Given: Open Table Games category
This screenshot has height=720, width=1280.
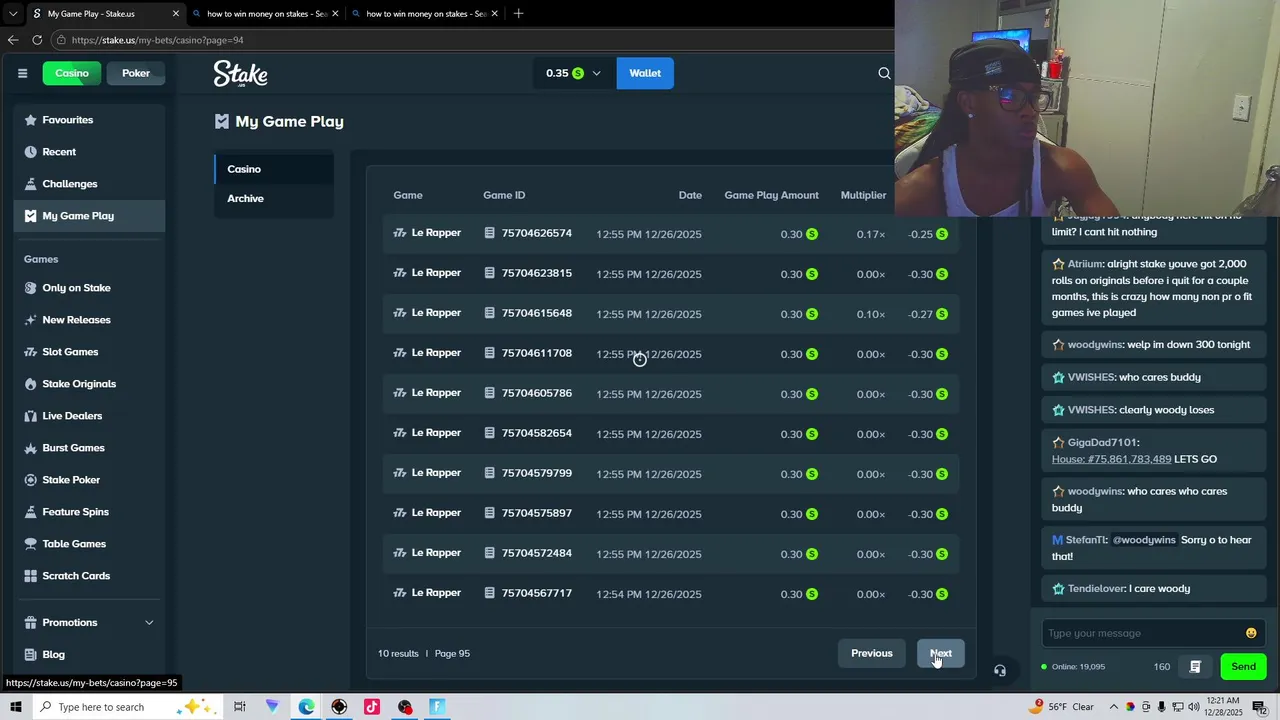Looking at the screenshot, I should tap(90, 544).
